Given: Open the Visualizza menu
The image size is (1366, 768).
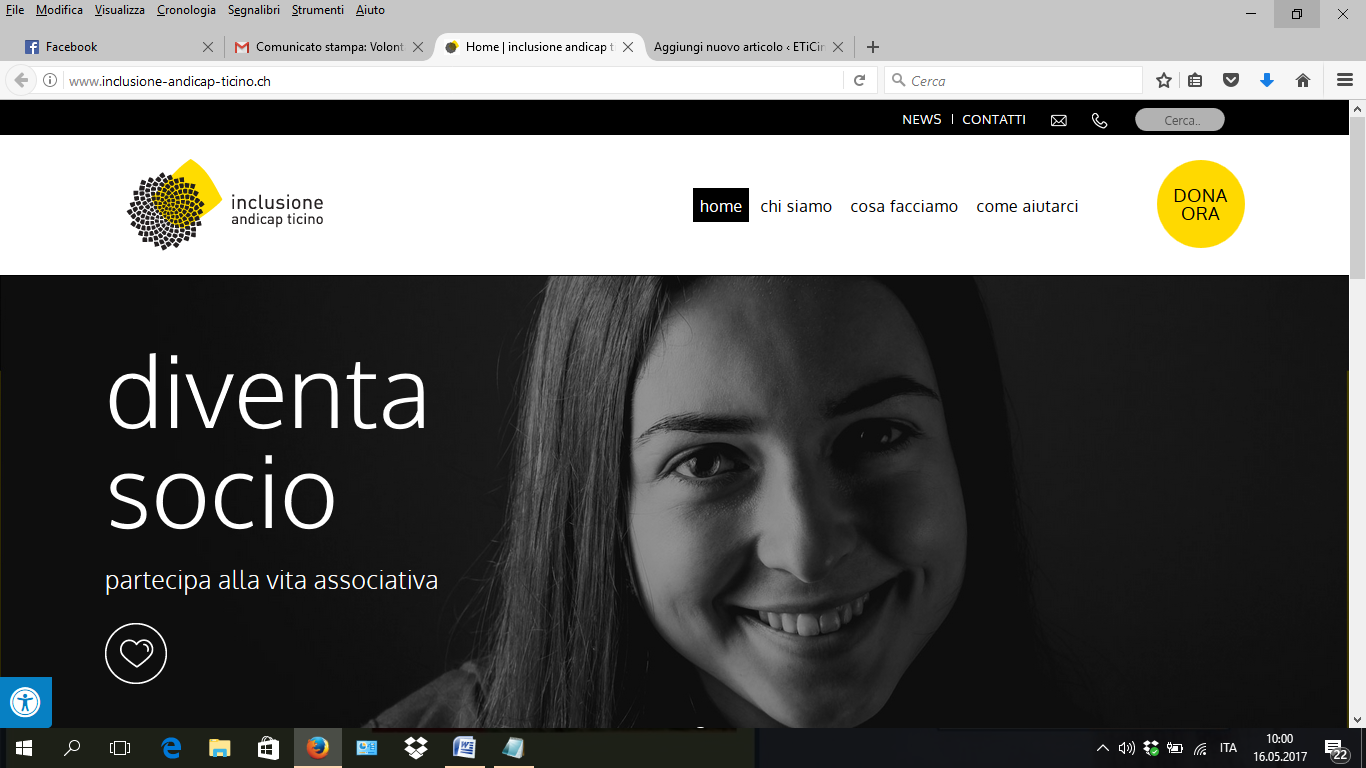Looking at the screenshot, I should [x=120, y=10].
